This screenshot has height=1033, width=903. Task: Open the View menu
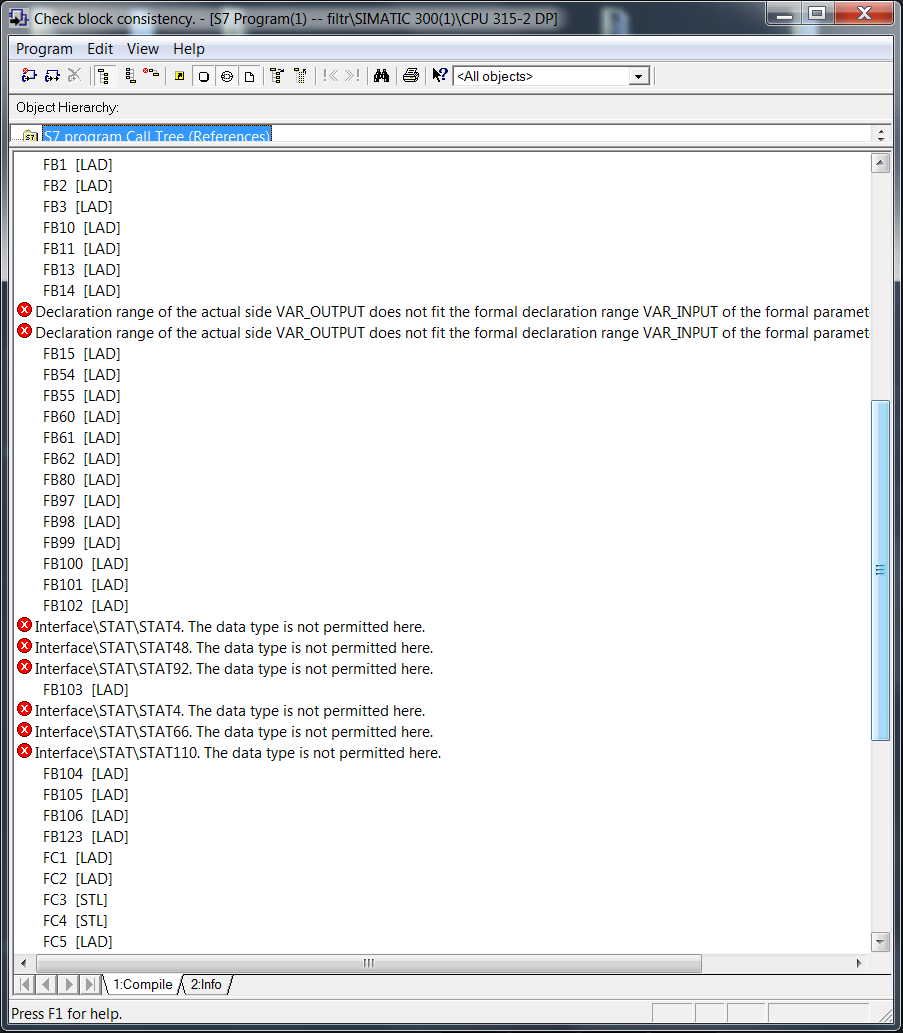click(143, 49)
